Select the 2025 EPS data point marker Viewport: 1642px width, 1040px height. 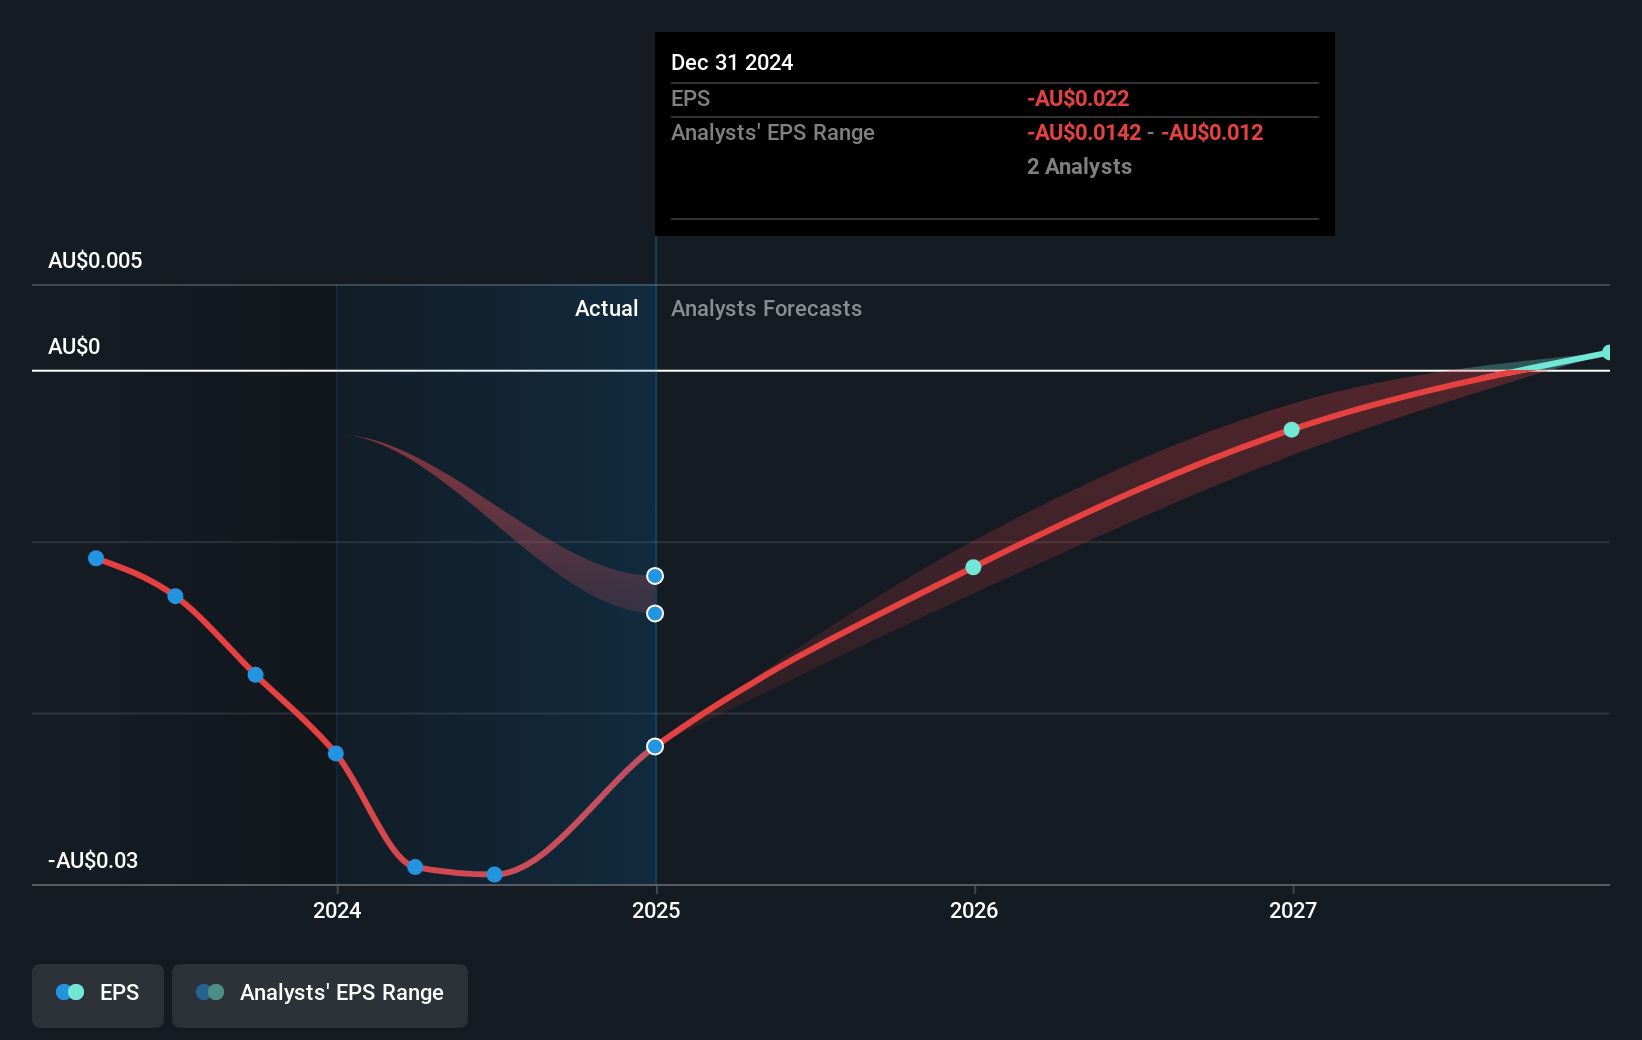655,746
